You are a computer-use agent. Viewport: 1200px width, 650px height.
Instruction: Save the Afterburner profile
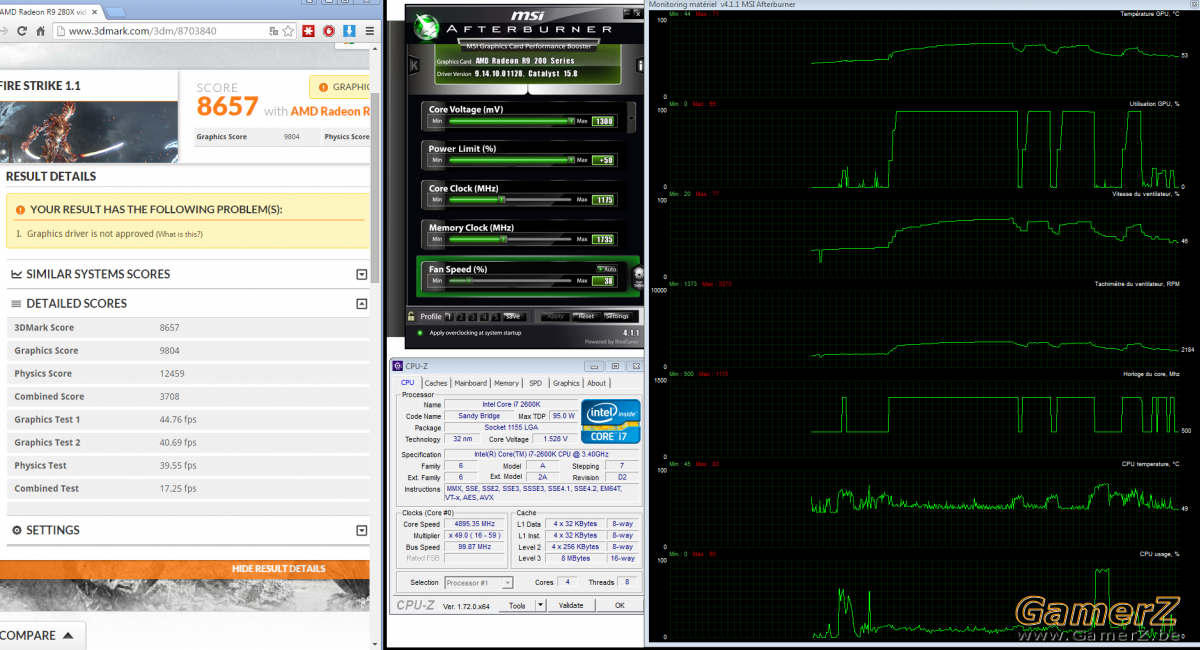tap(513, 316)
